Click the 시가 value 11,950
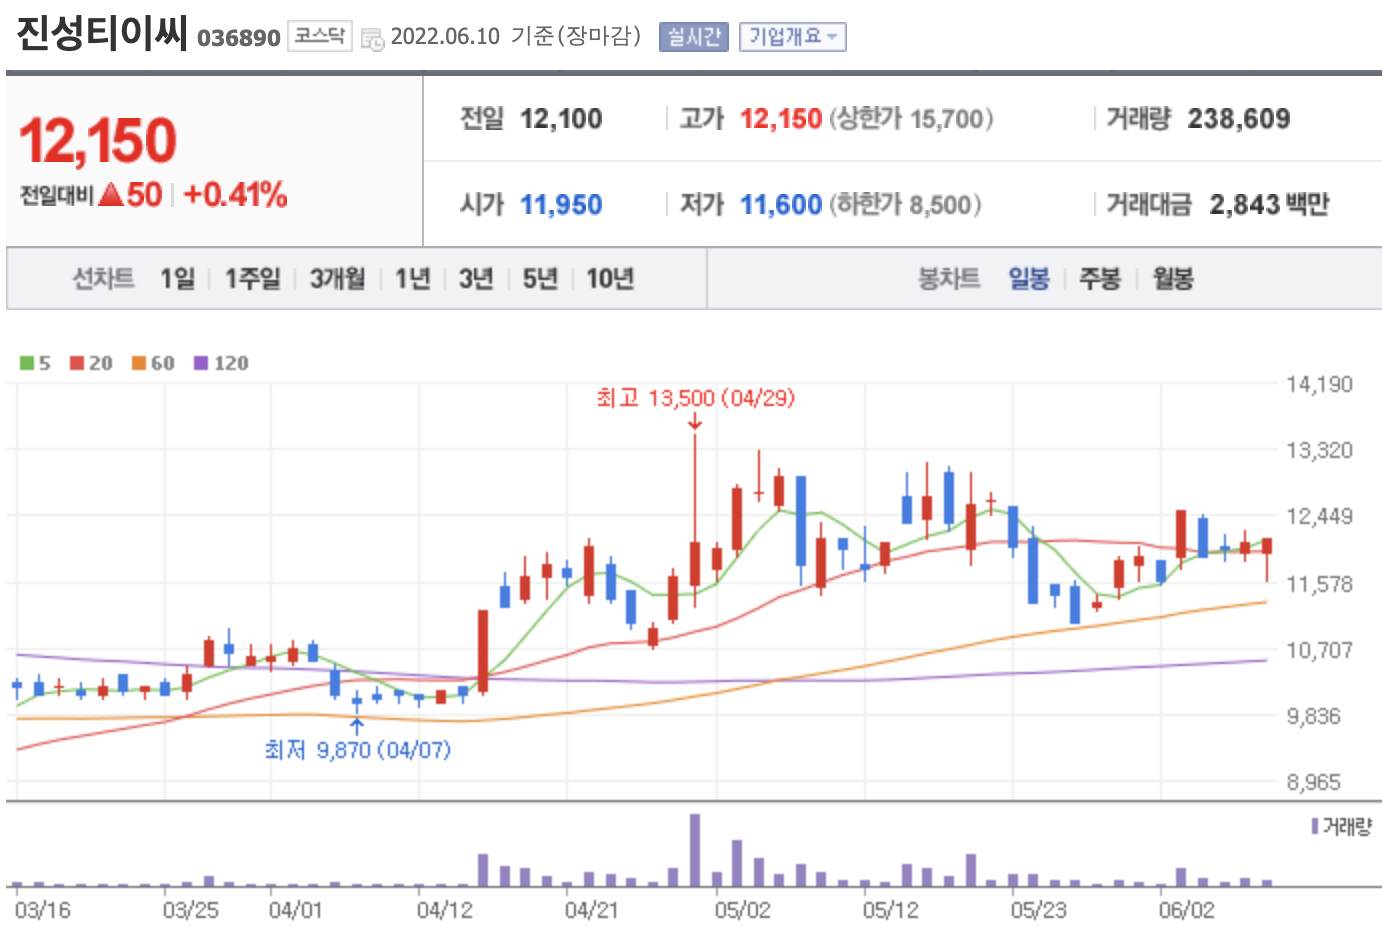This screenshot has width=1382, height=946. pos(561,205)
